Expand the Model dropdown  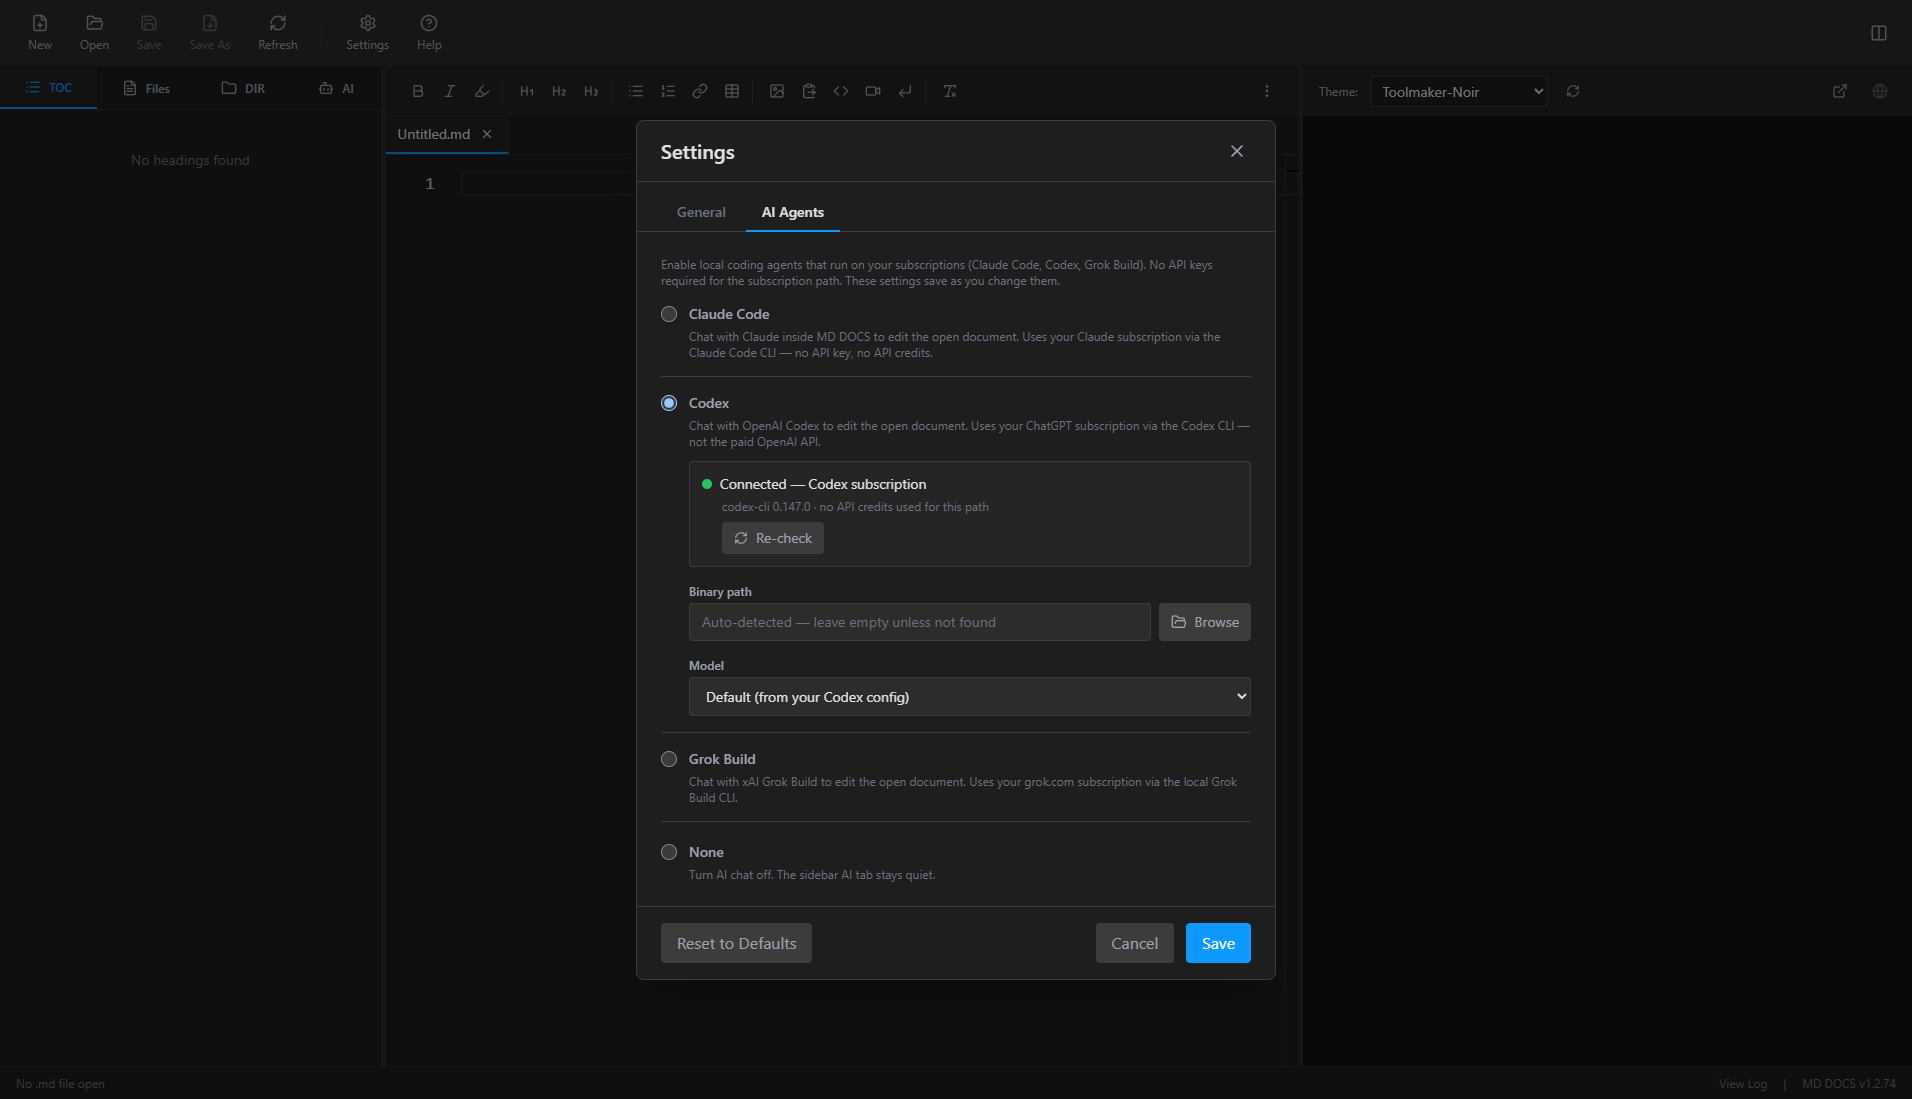tap(969, 697)
